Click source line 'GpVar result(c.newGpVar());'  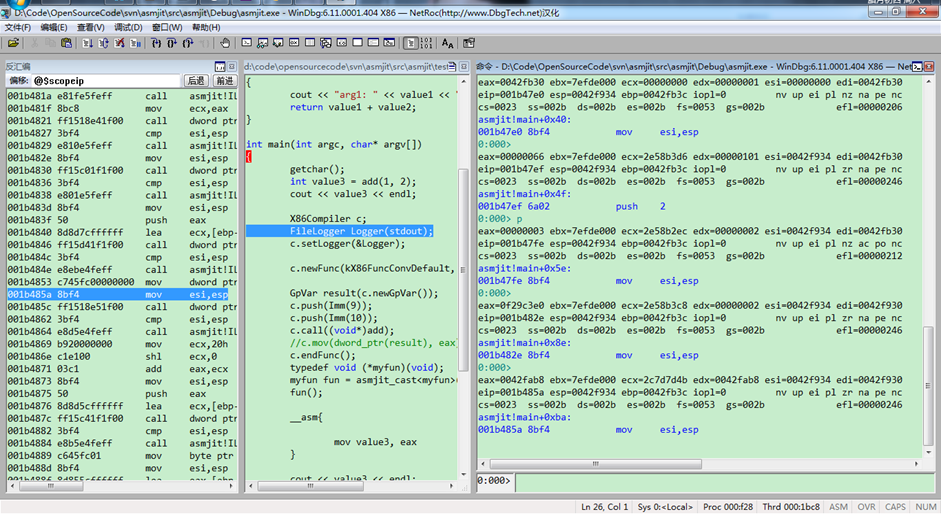[x=364, y=293]
